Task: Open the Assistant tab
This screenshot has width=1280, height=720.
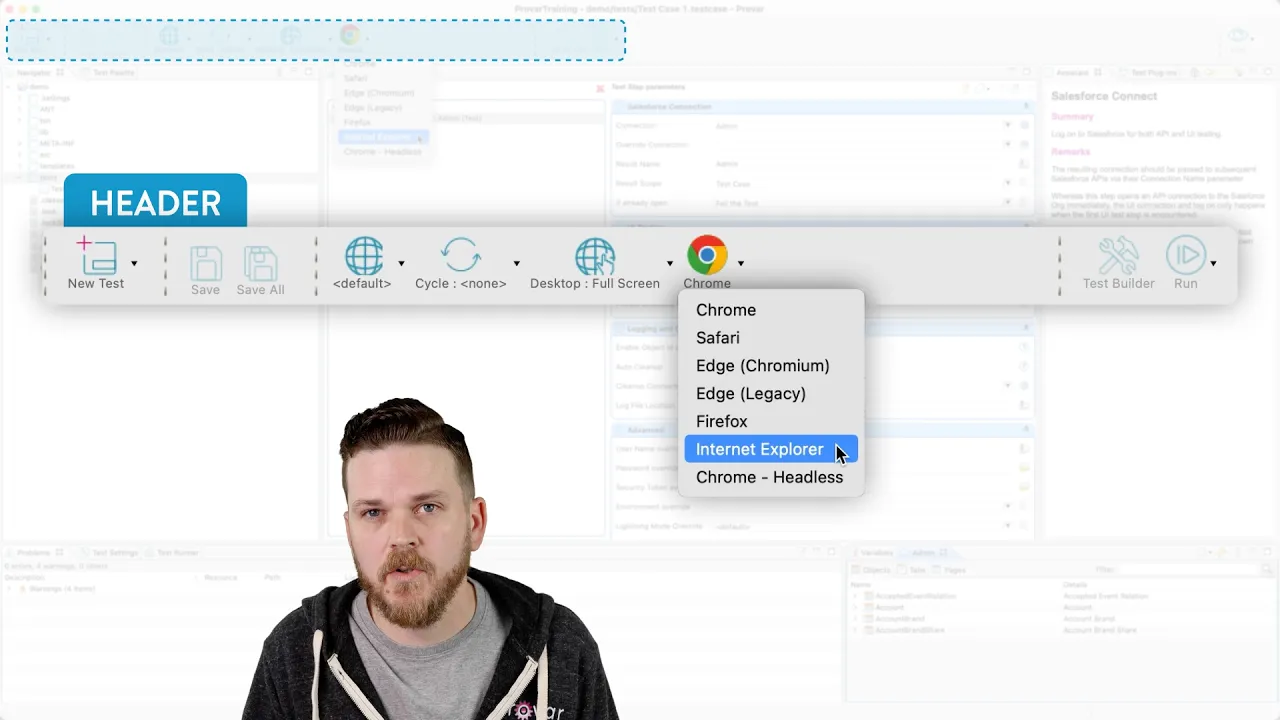Action: tap(1073, 73)
